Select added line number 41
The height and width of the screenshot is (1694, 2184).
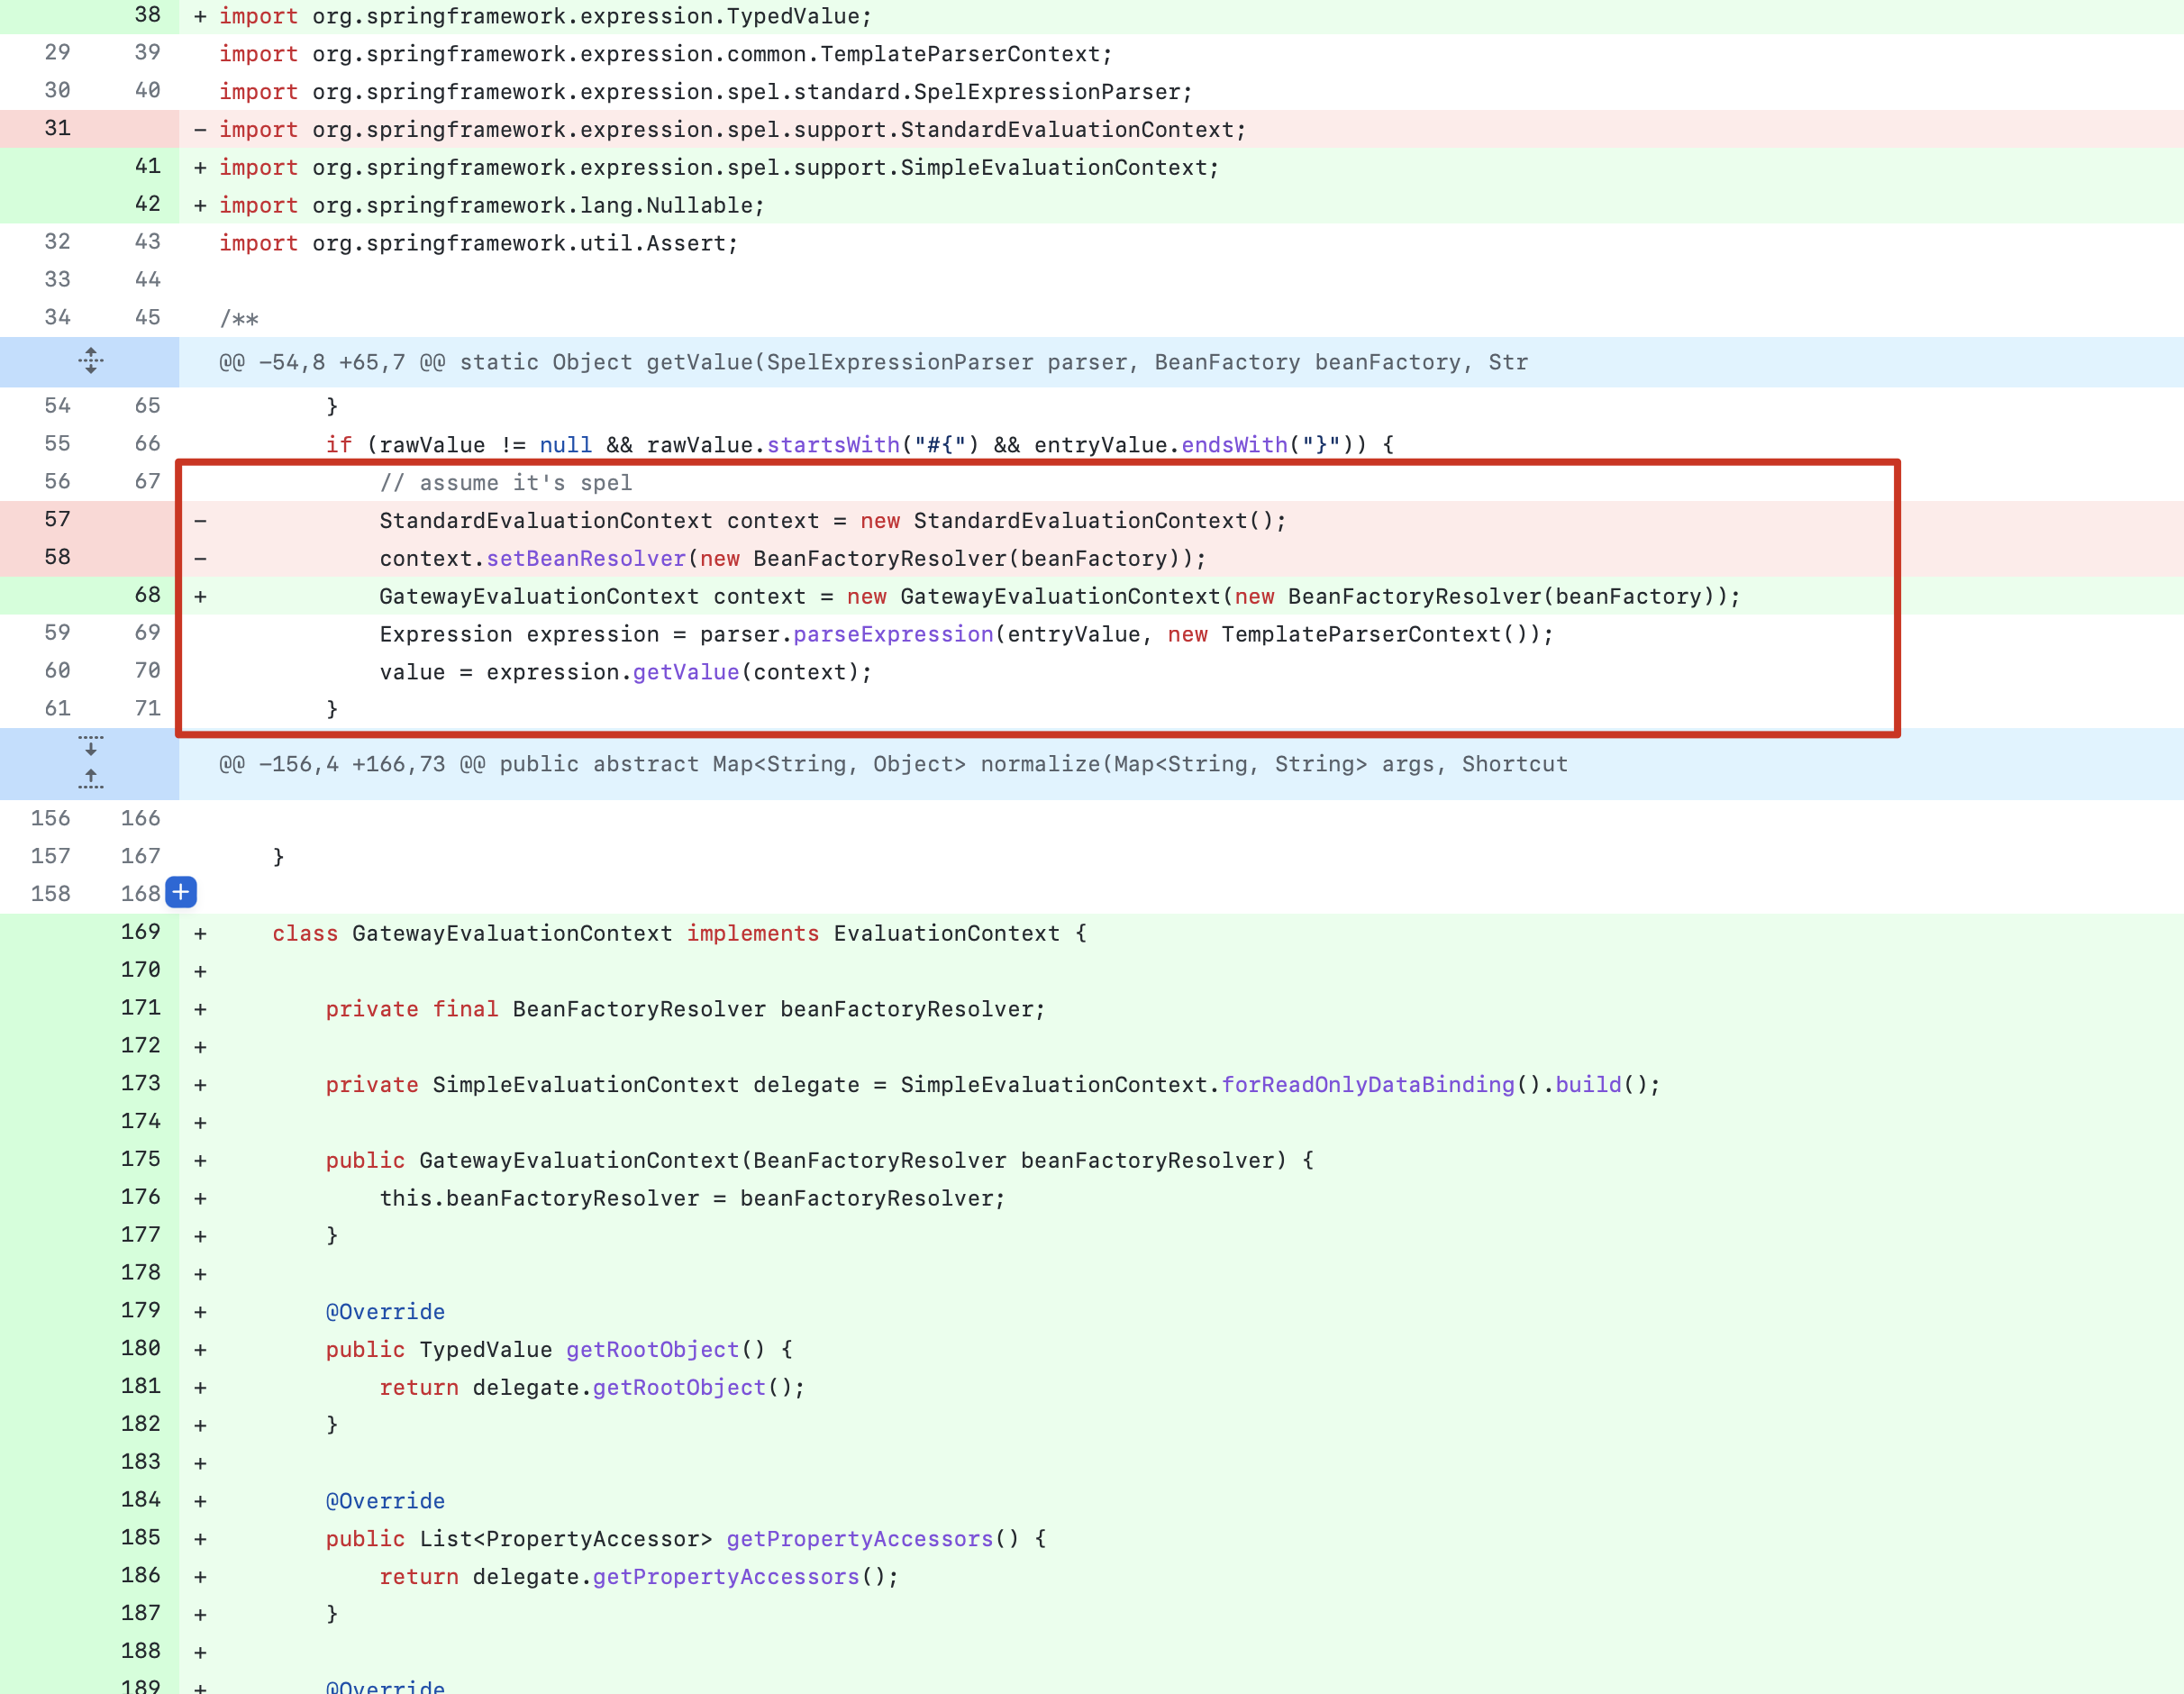(x=147, y=166)
